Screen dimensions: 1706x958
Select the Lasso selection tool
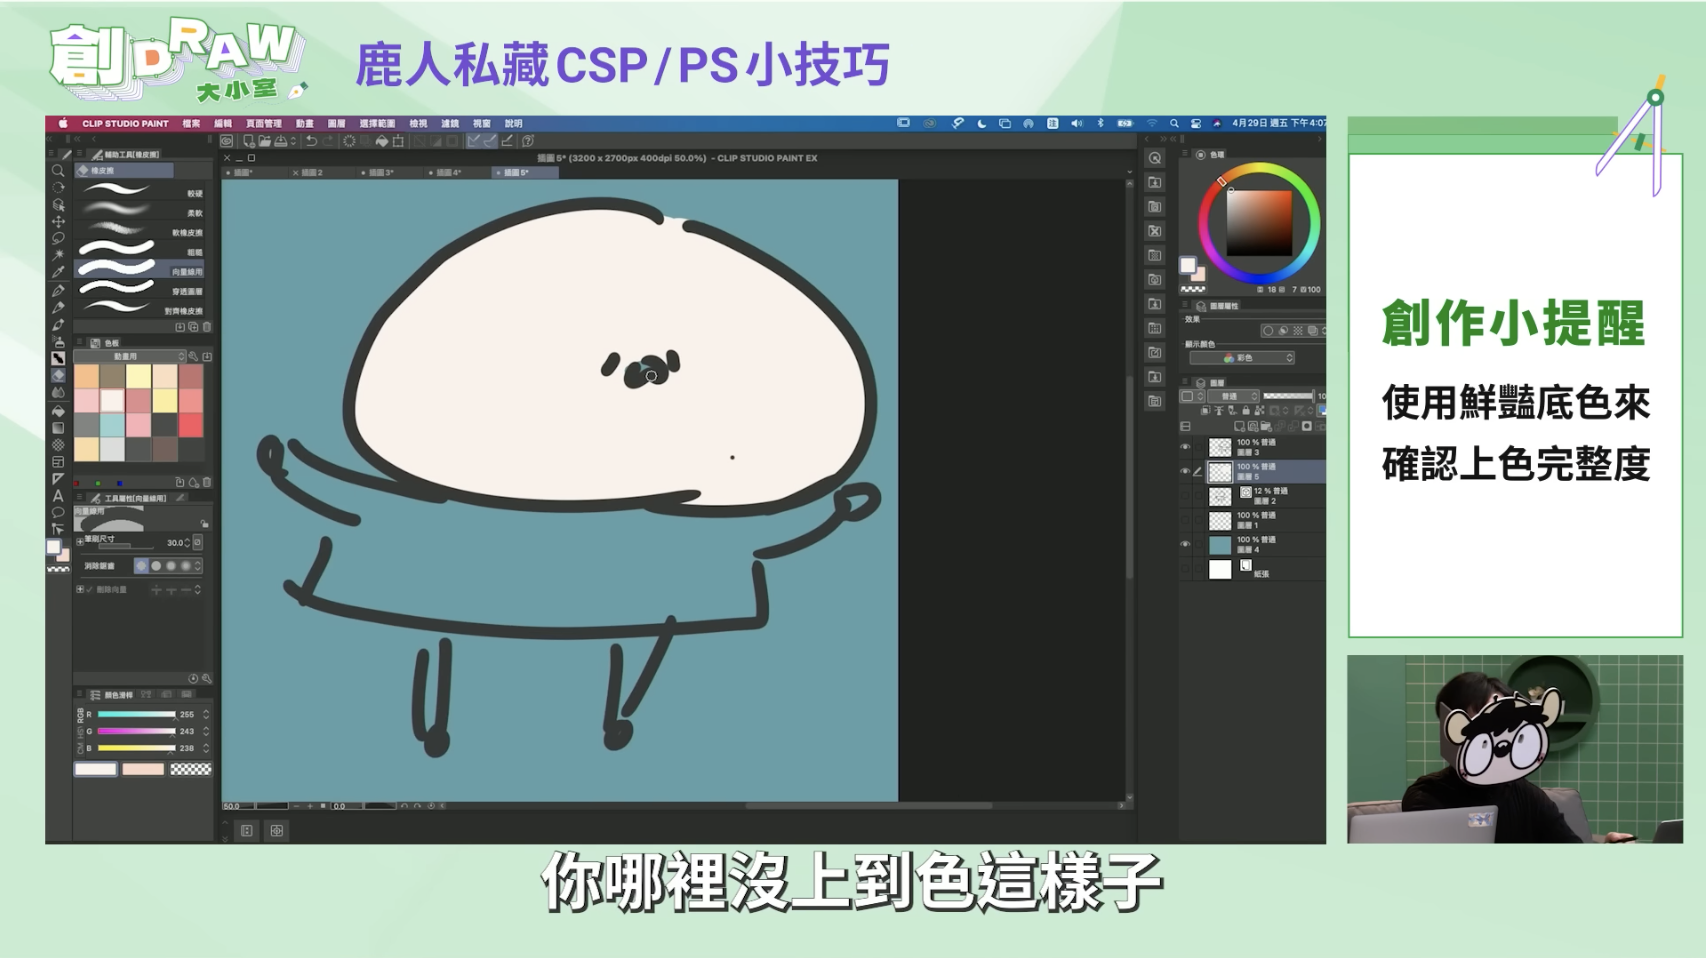click(x=58, y=238)
